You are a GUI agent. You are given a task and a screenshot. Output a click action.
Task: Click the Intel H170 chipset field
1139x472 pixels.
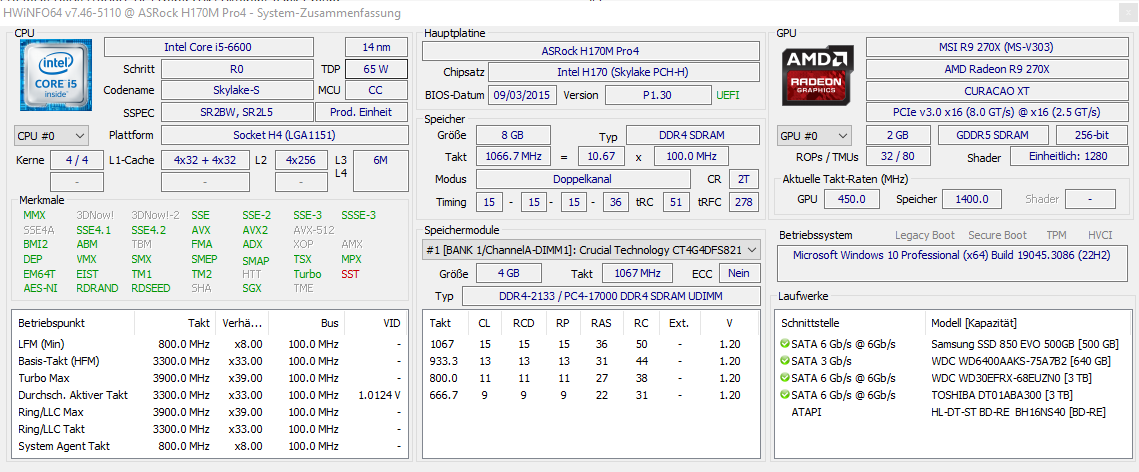(x=624, y=73)
